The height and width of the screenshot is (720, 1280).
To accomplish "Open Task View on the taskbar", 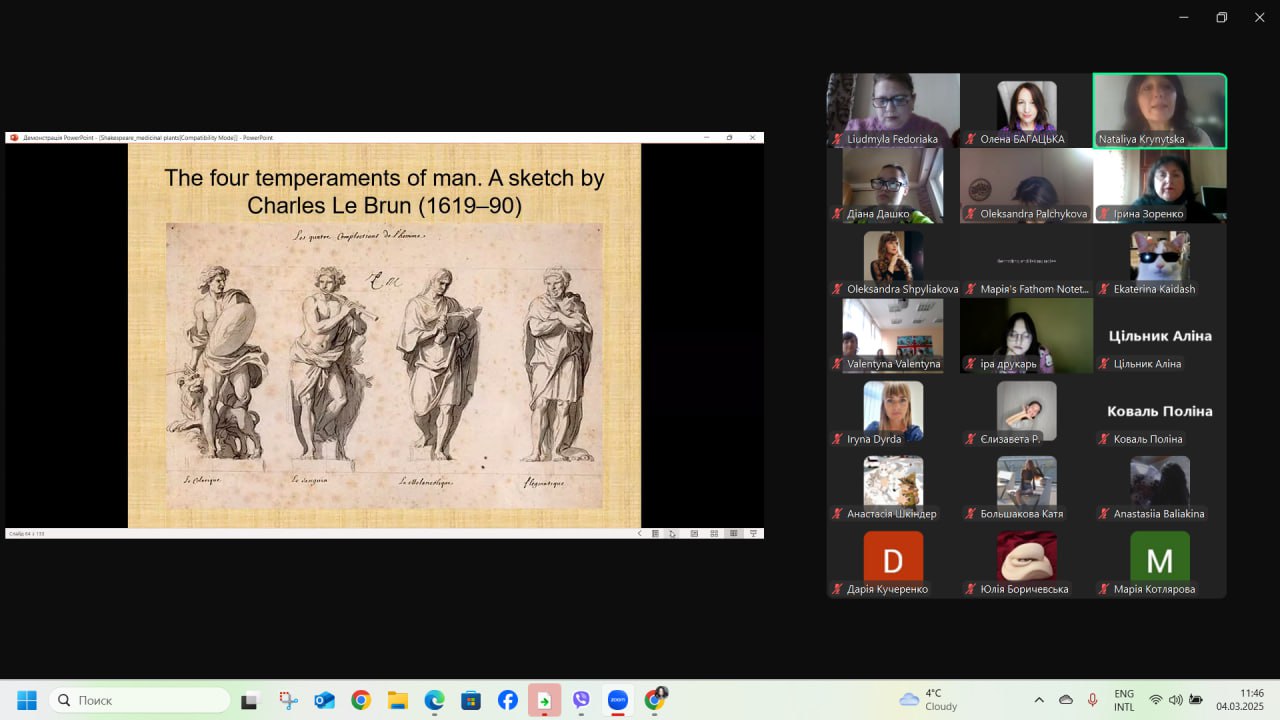I will (x=250, y=700).
